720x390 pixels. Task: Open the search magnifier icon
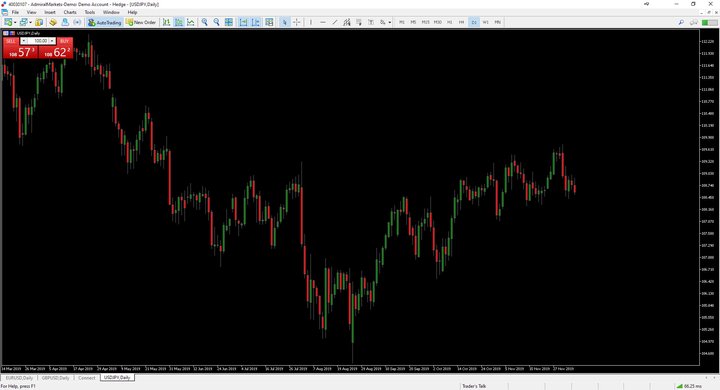[x=681, y=22]
